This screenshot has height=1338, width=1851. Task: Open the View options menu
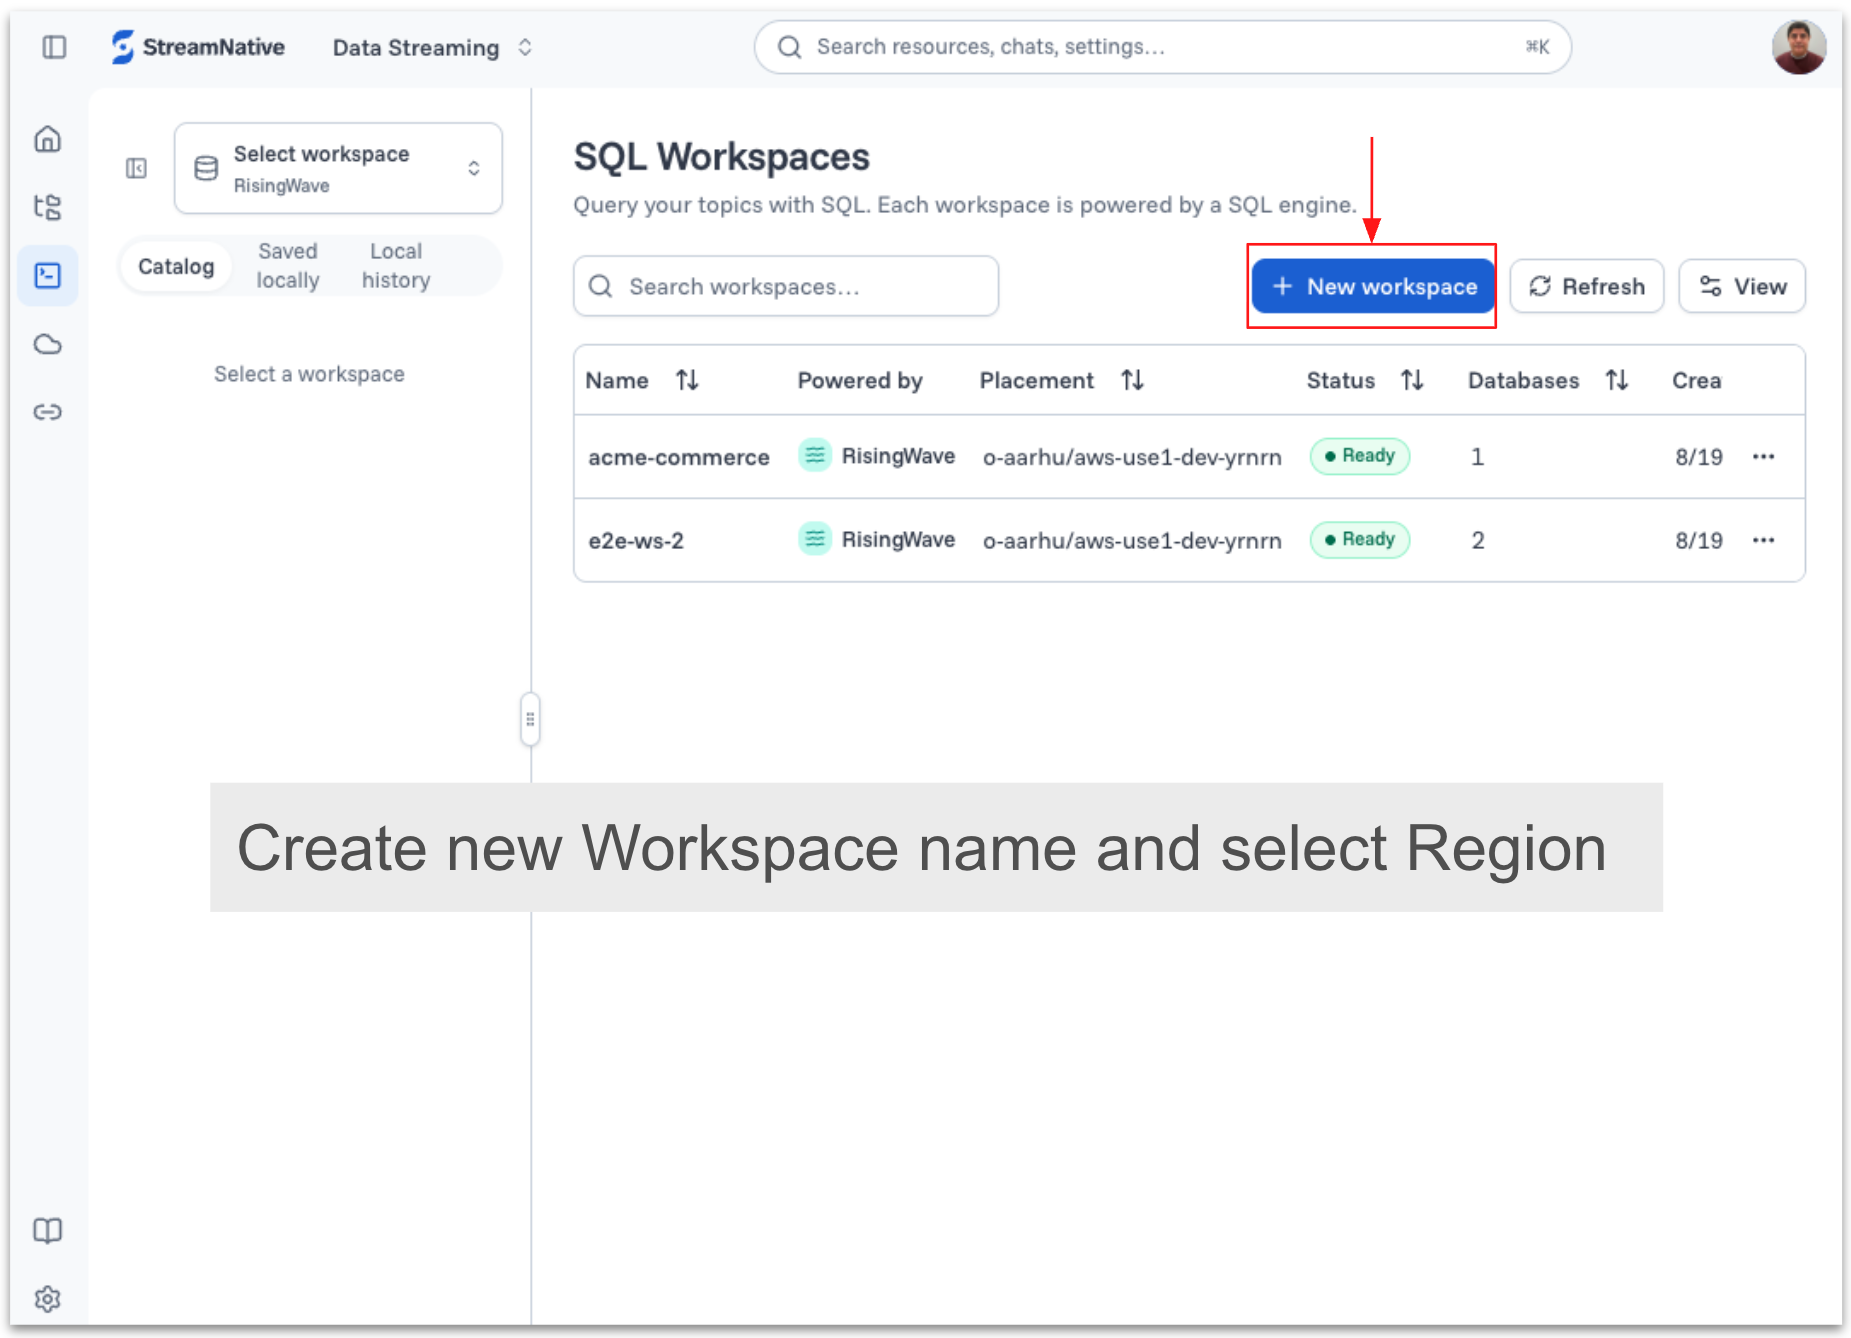pyautogui.click(x=1742, y=286)
